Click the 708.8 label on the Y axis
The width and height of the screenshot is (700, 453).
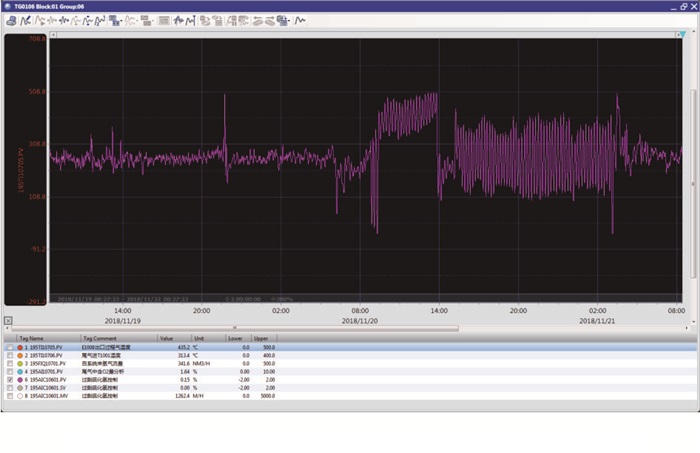click(37, 39)
